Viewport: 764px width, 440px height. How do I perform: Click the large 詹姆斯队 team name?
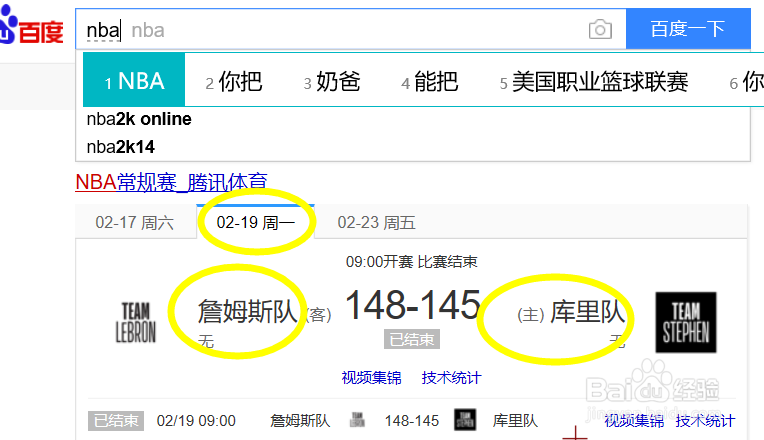(x=247, y=311)
